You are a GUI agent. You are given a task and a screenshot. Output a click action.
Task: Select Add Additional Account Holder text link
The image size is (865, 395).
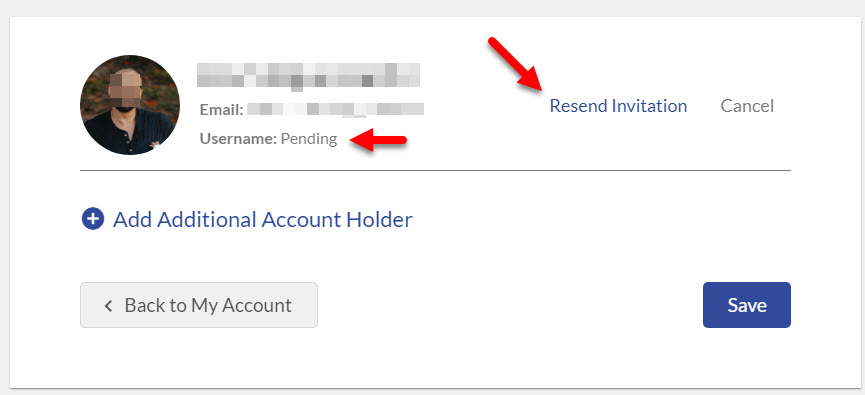(263, 220)
